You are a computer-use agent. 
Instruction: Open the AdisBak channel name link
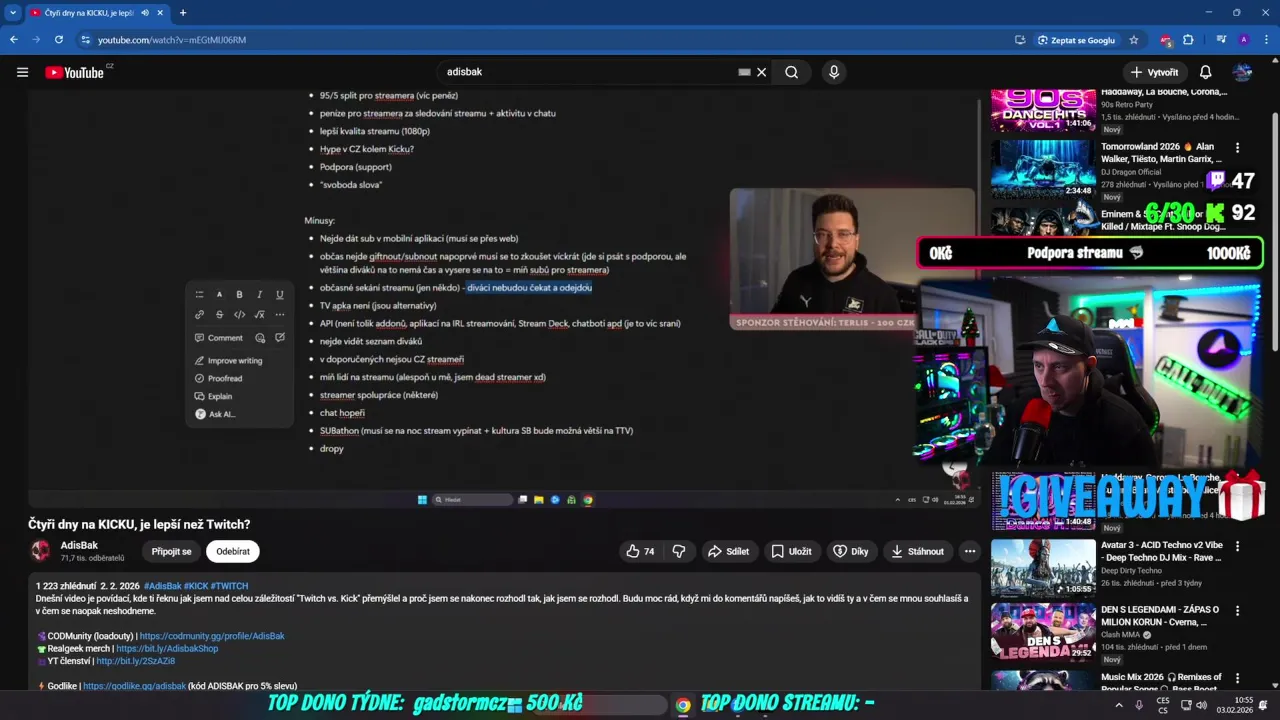click(79, 546)
